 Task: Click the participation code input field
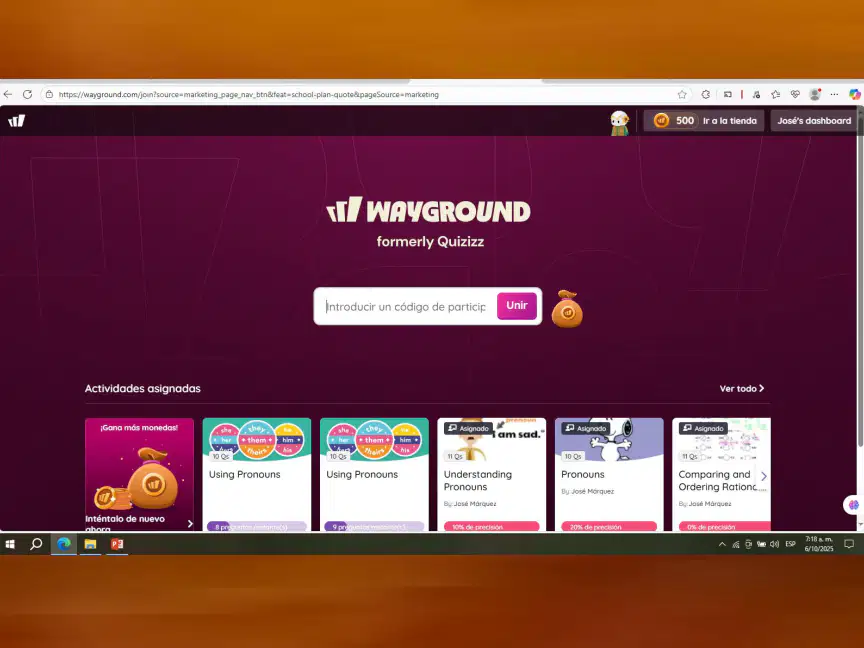pos(406,306)
